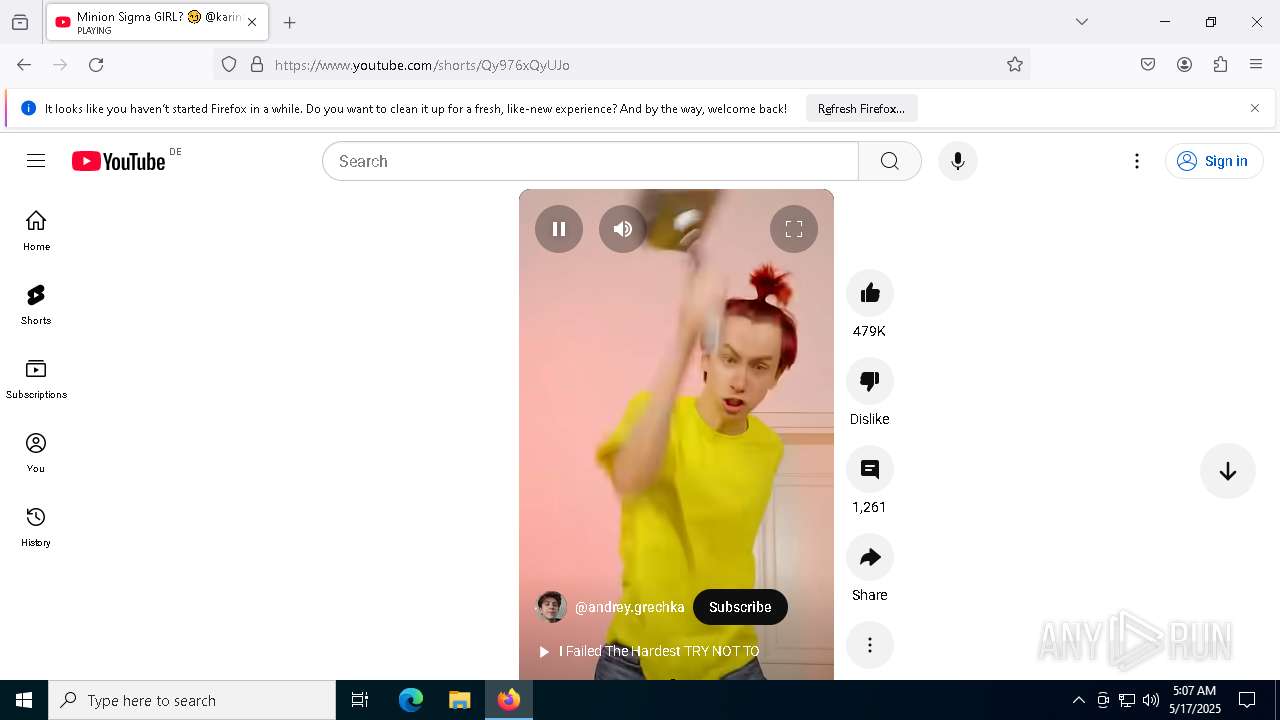Sign in to YouTube
The height and width of the screenshot is (720, 1280).
tap(1214, 161)
